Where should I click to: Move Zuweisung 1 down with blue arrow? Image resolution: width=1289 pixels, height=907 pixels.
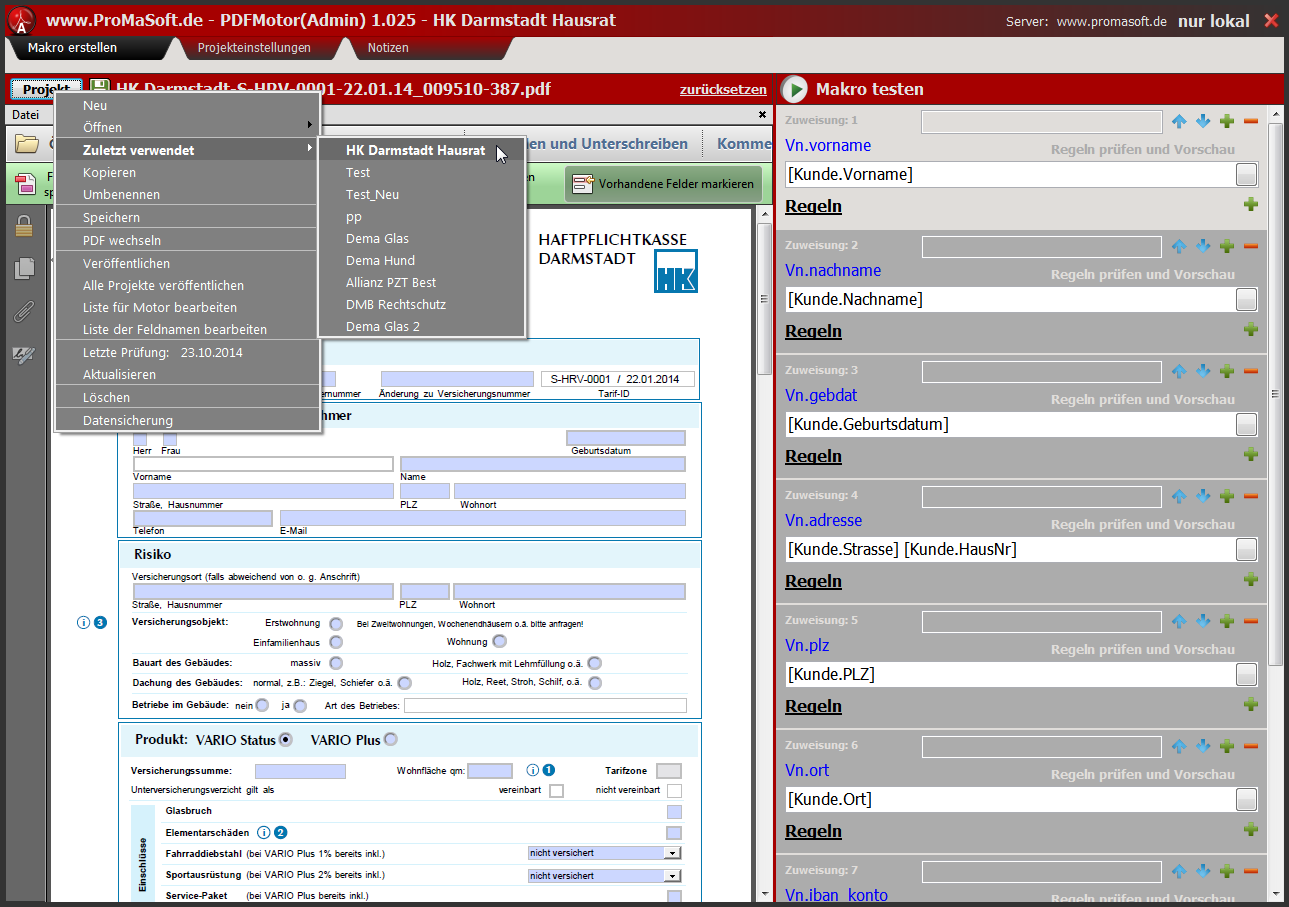[1203, 121]
